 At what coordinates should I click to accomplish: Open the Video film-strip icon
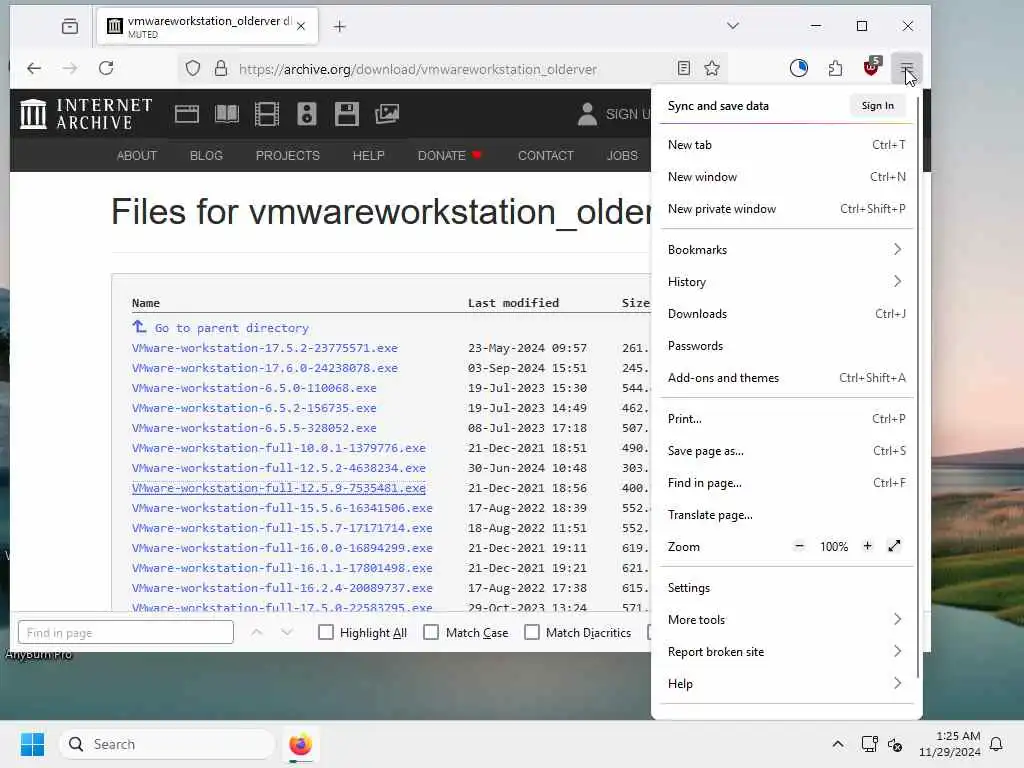266,114
